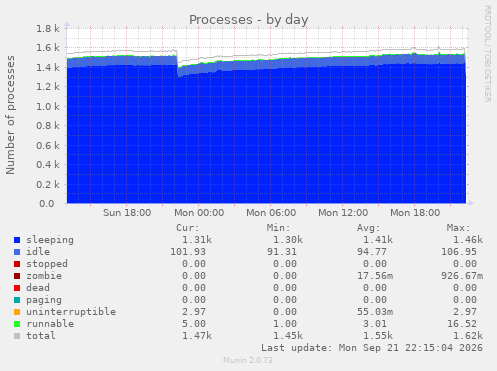
Task: Click the 'Avg:' column header
Action: tap(368, 228)
